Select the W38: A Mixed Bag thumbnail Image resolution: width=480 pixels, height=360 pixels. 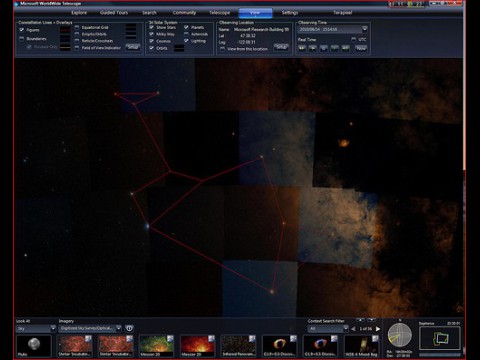(x=361, y=346)
